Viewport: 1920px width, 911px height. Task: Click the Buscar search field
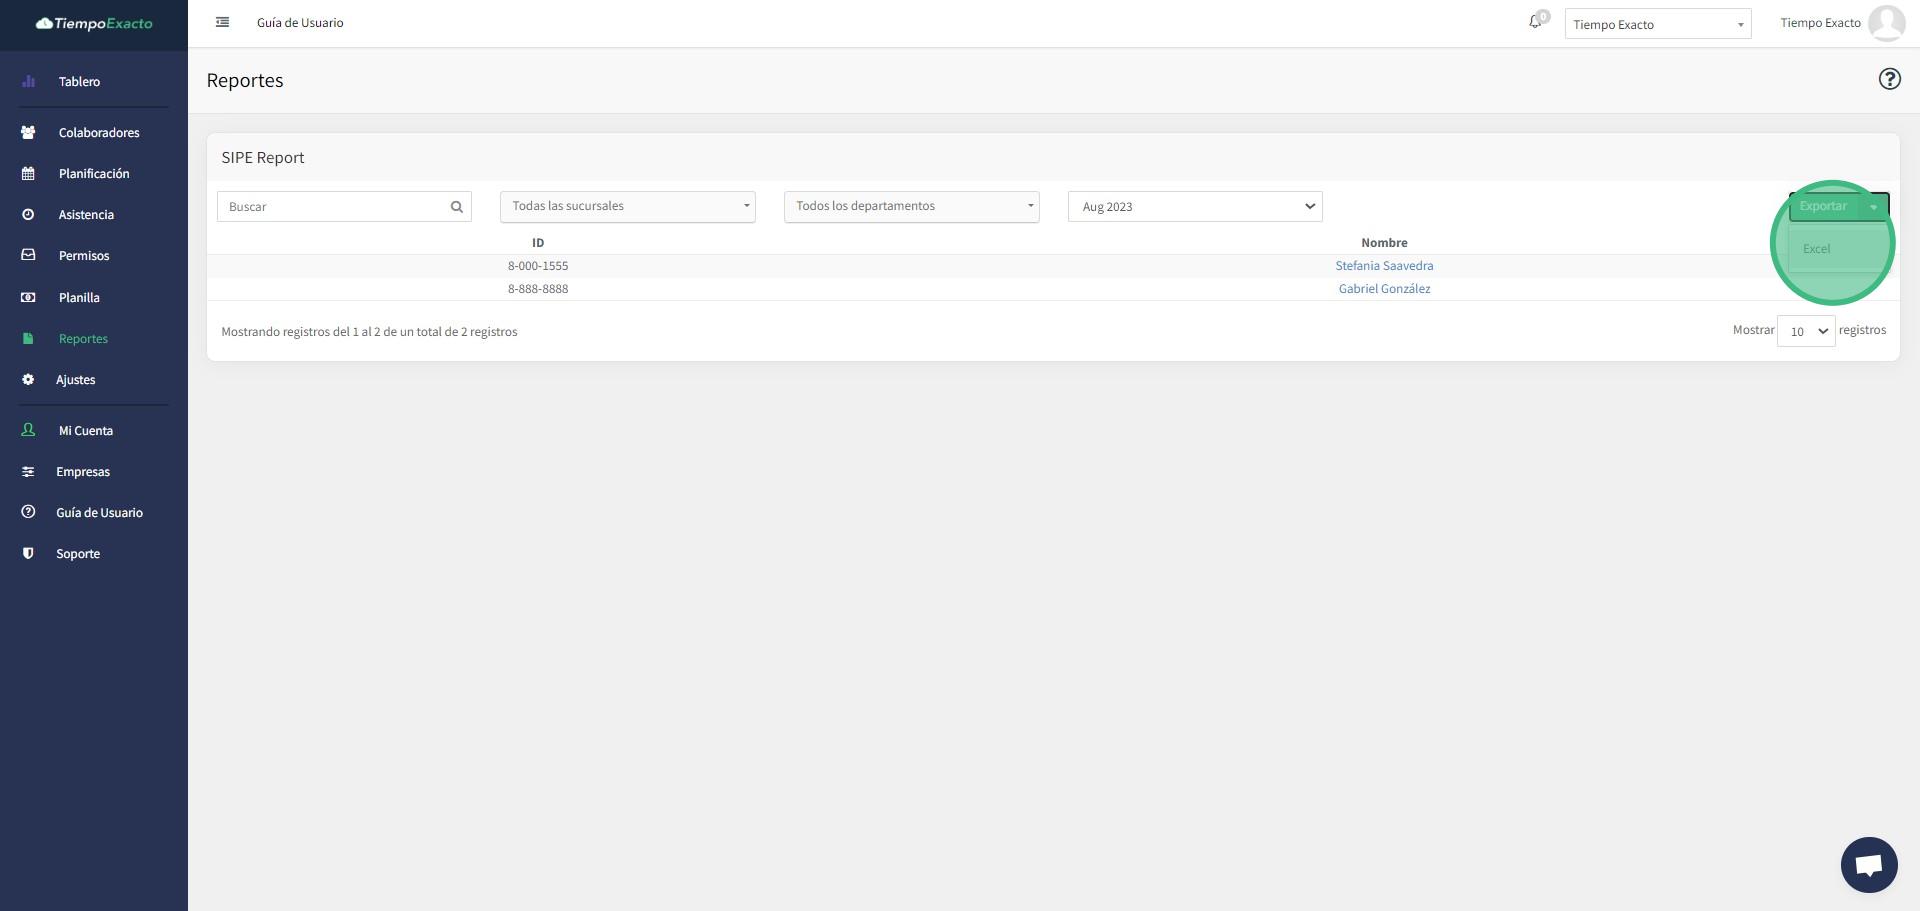[333, 207]
